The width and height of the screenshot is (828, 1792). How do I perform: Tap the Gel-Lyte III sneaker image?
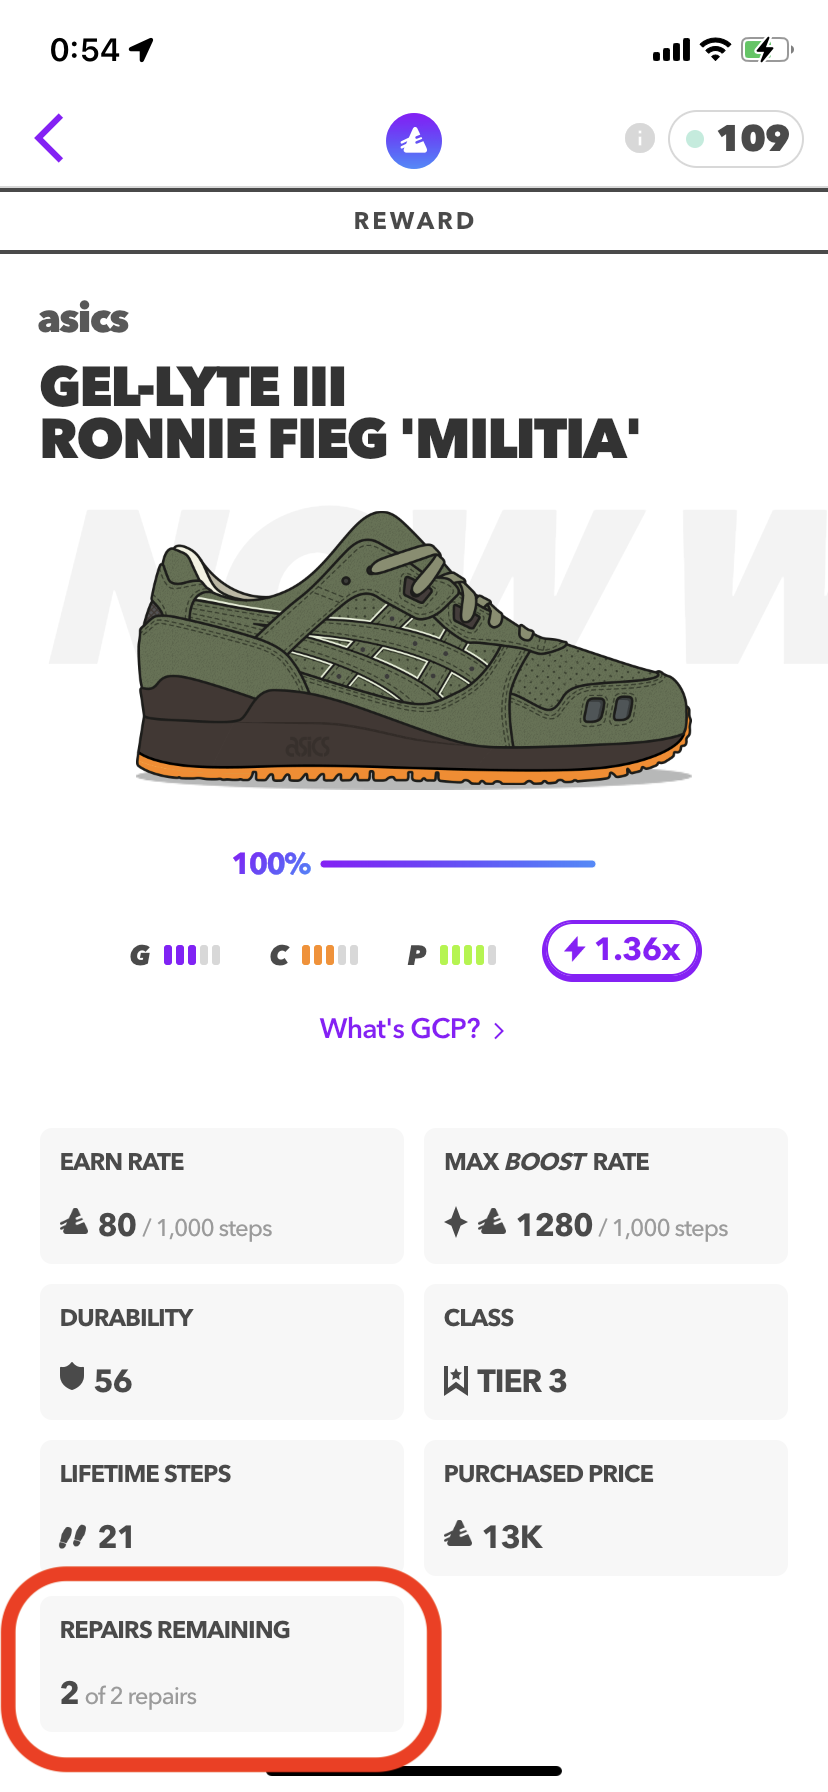pos(414,650)
